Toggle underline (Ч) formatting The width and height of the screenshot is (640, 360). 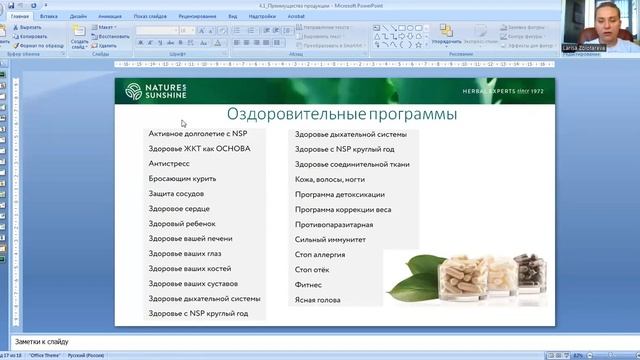160,42
